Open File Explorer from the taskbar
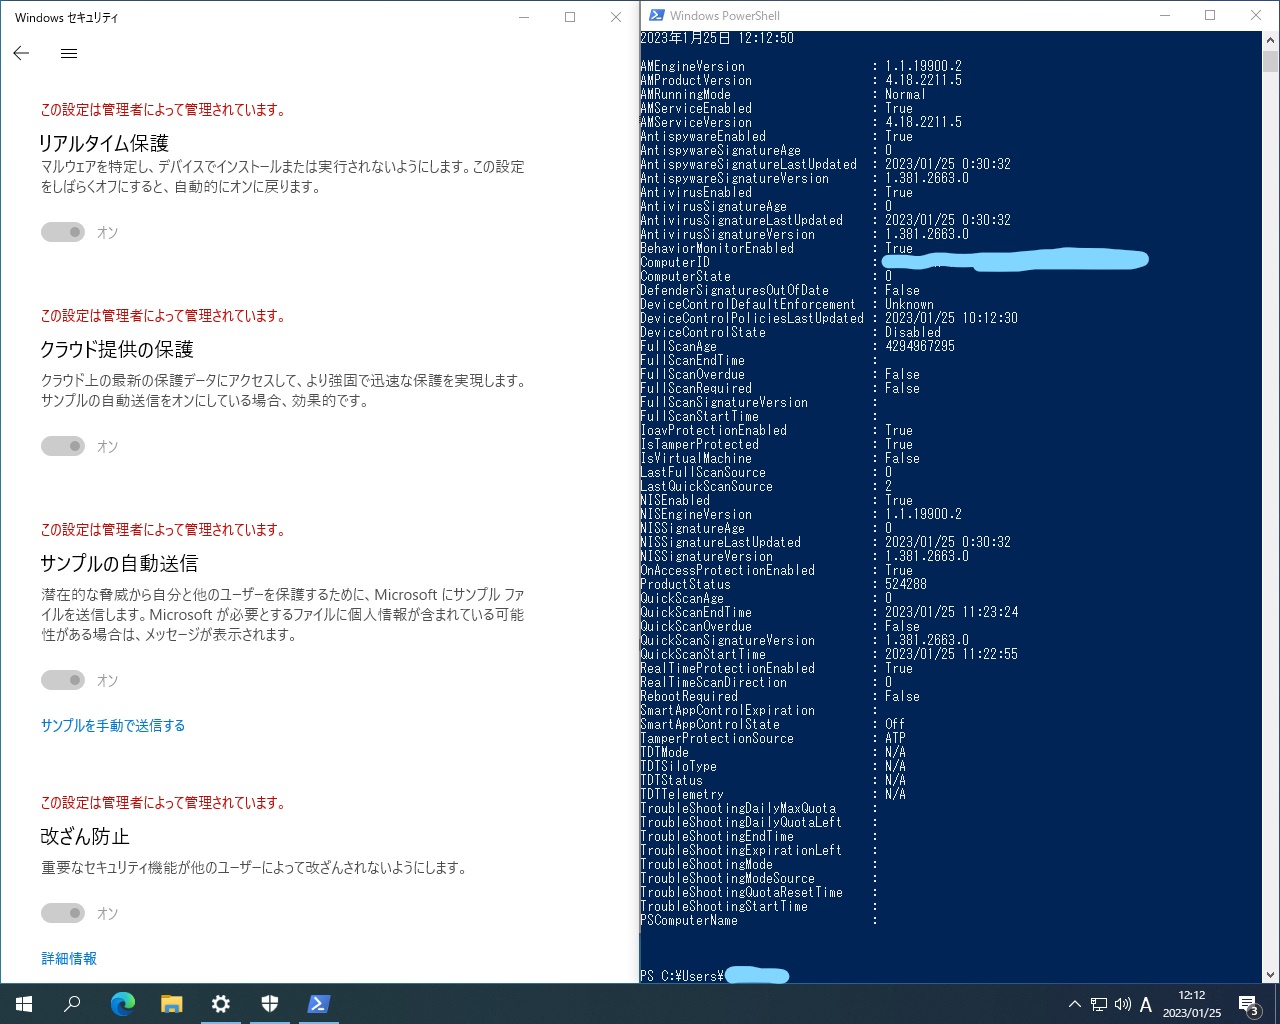Viewport: 1280px width, 1024px height. pos(172,1004)
